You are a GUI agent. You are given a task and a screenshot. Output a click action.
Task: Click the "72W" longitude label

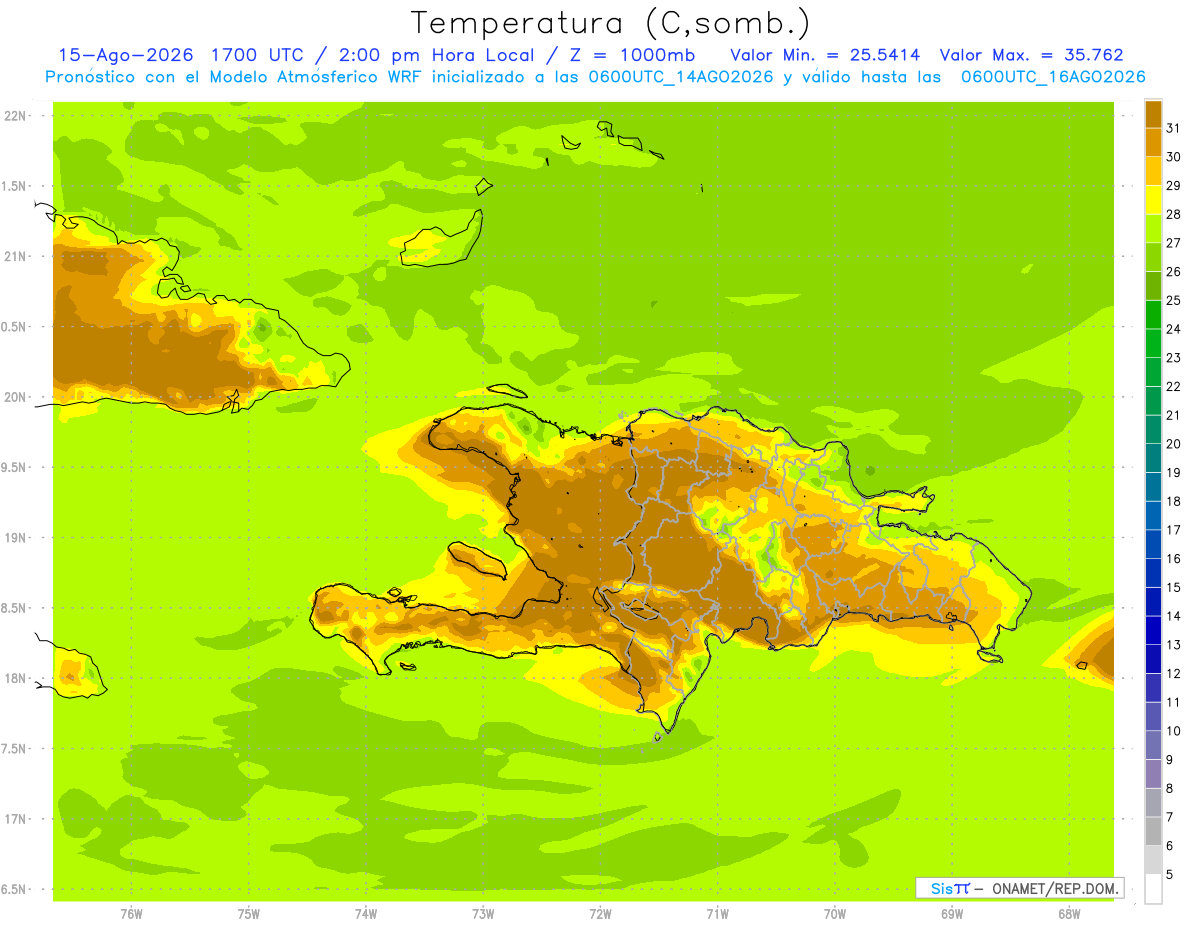[600, 914]
